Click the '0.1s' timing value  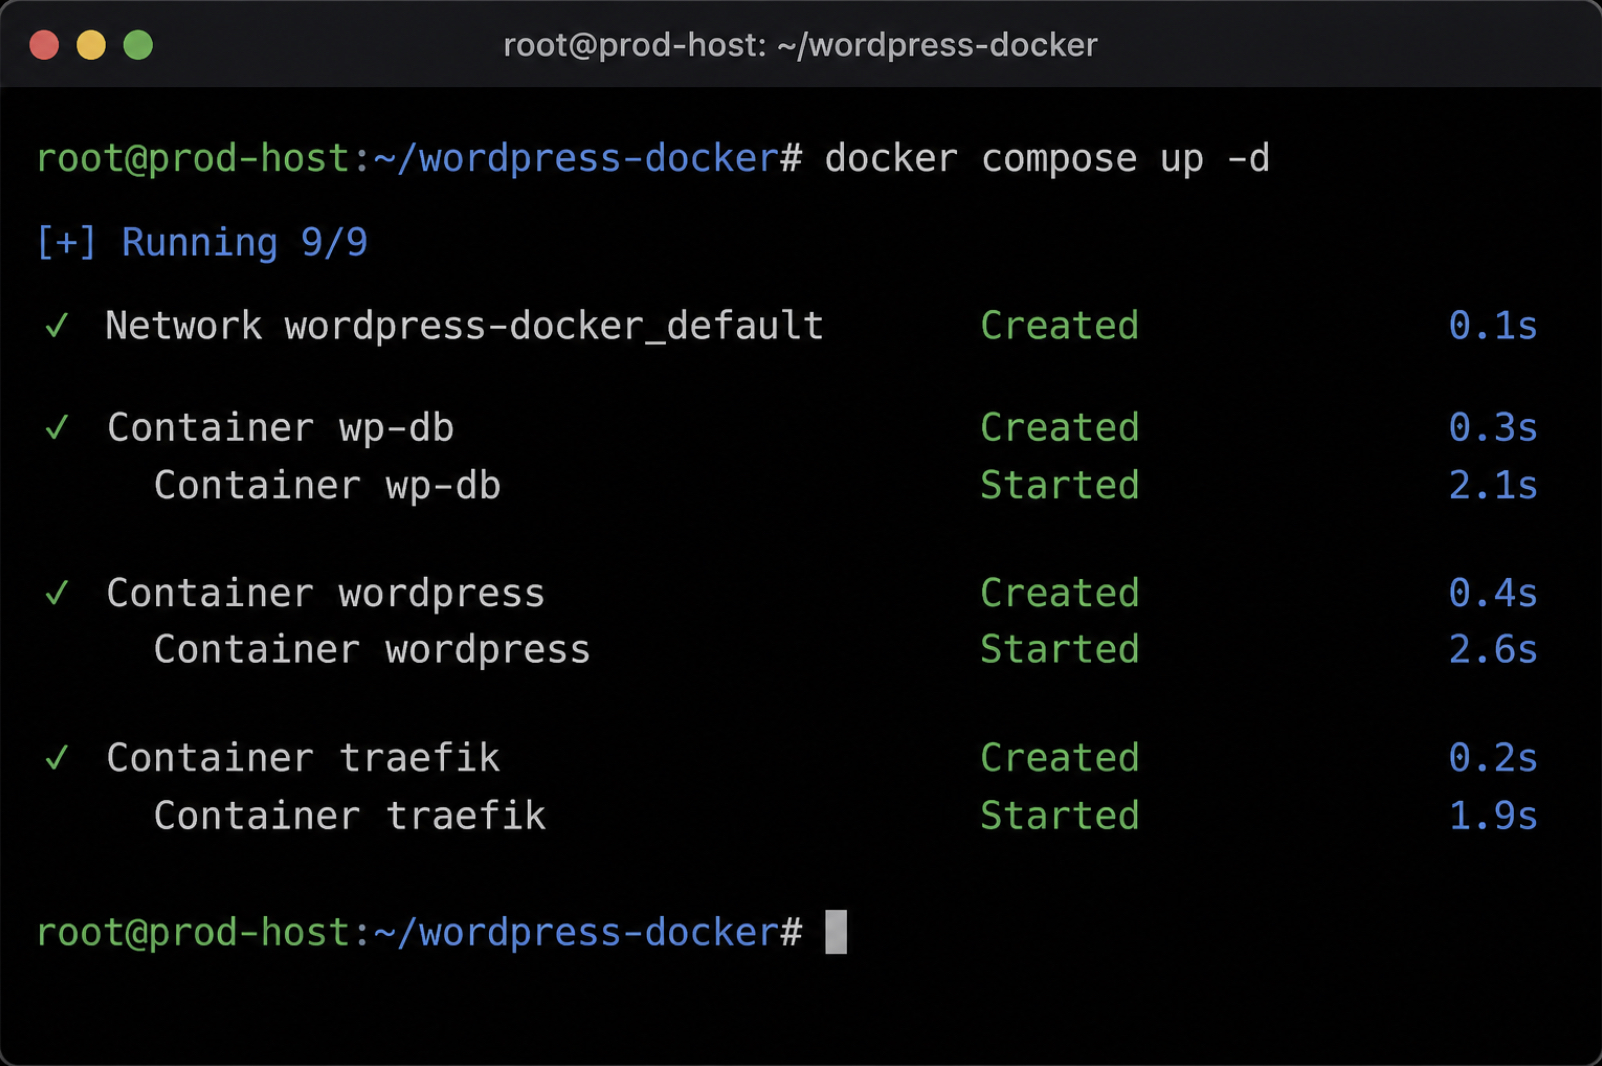[x=1493, y=326]
